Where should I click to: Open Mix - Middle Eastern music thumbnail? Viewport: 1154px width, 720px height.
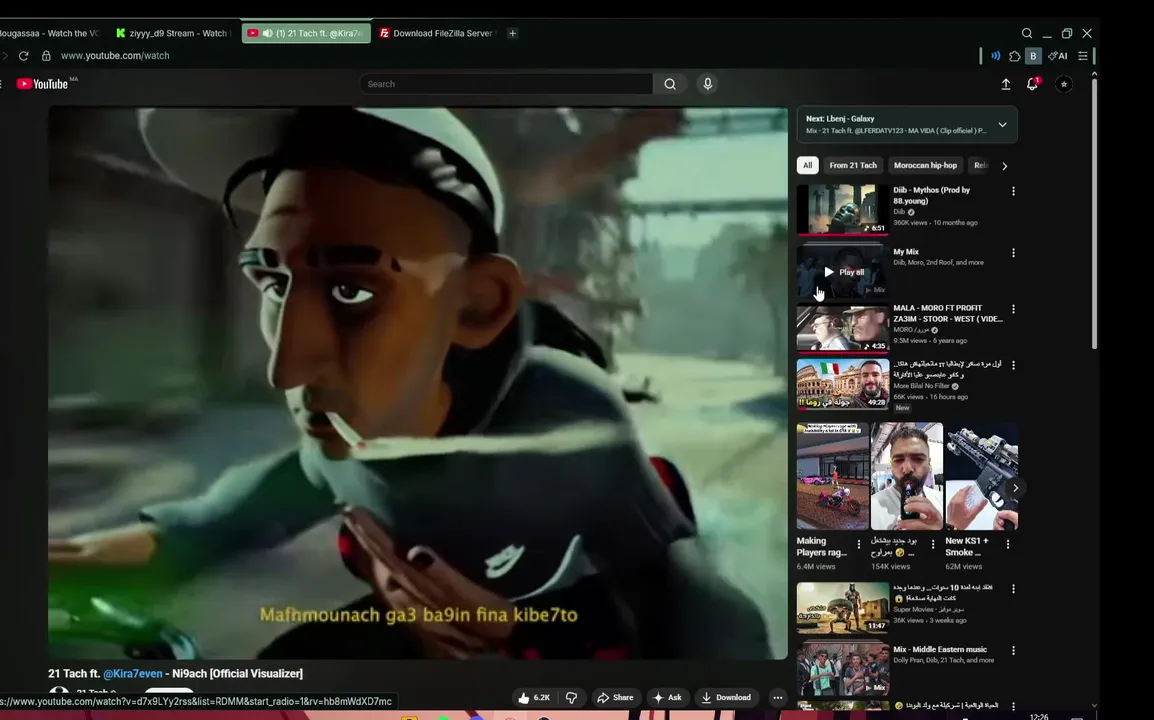coord(843,668)
